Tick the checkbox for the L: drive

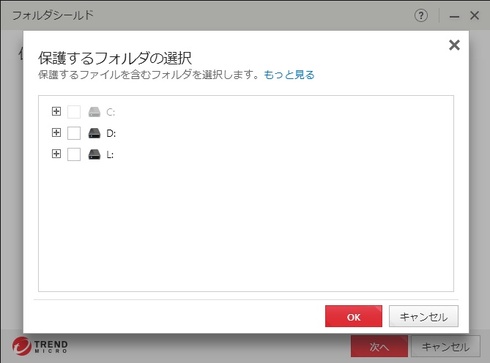point(74,154)
